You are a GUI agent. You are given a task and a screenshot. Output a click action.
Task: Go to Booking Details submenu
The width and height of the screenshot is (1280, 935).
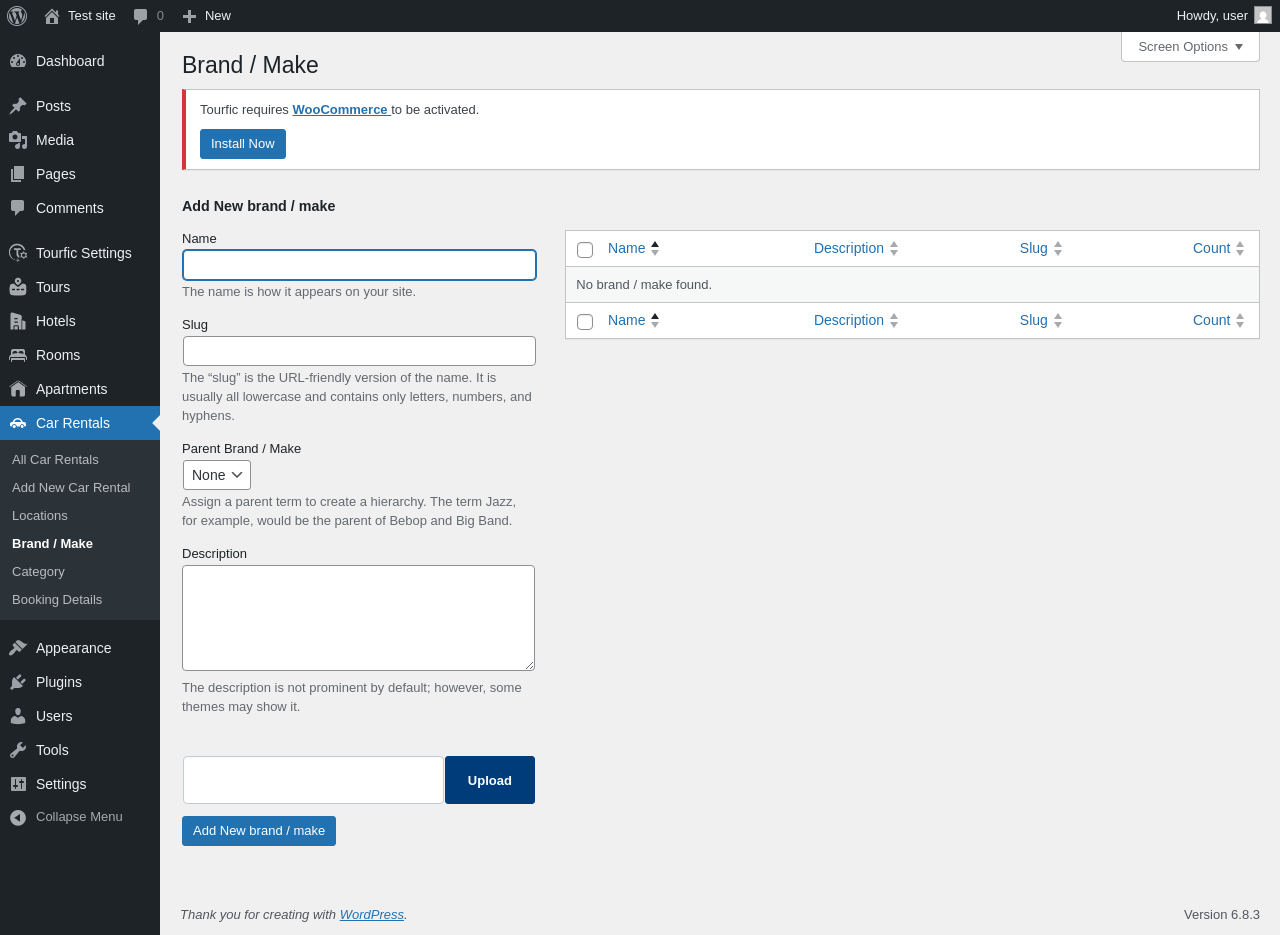point(57,600)
